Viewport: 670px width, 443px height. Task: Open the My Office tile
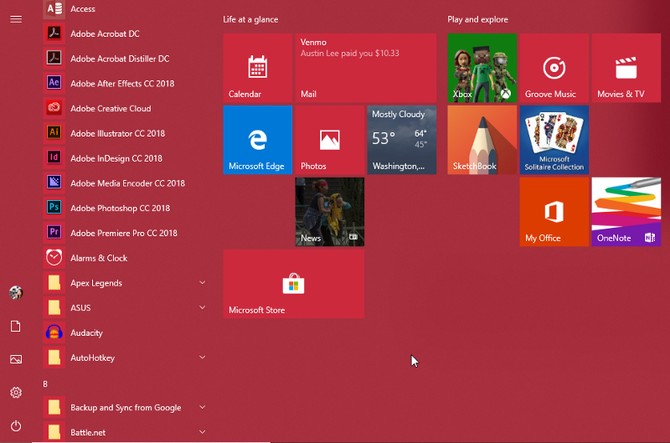(x=553, y=212)
